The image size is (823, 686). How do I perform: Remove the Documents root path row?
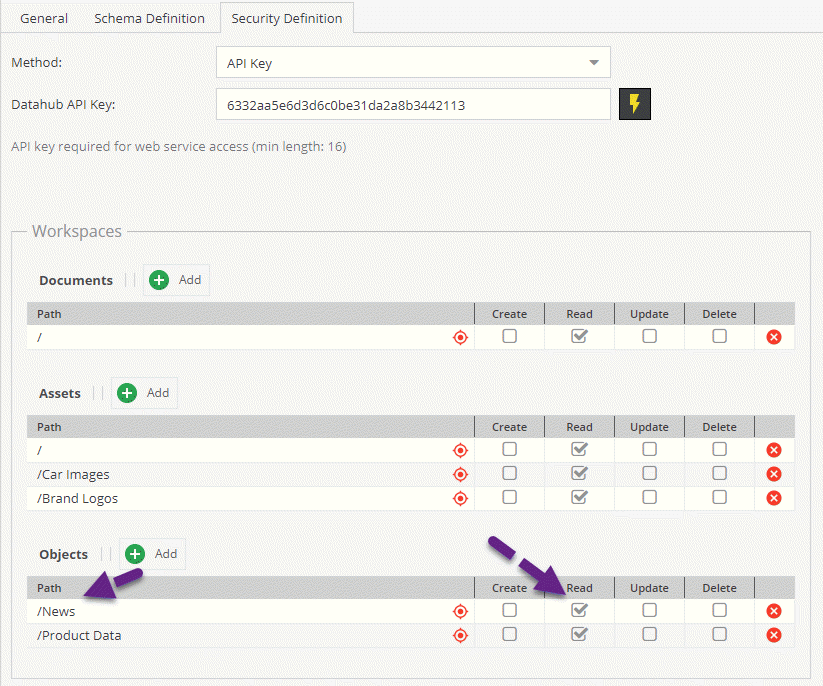(x=773, y=337)
